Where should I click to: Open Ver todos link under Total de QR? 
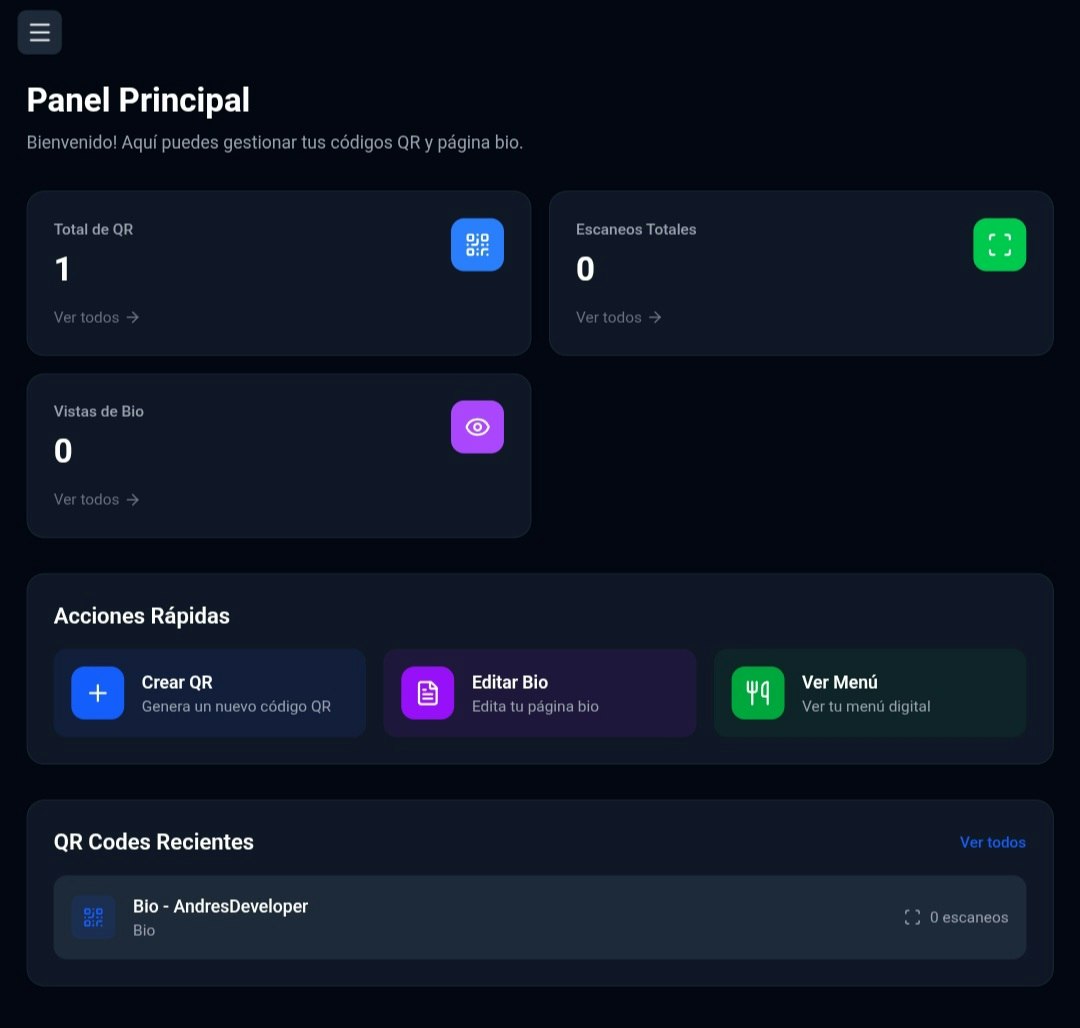96,317
